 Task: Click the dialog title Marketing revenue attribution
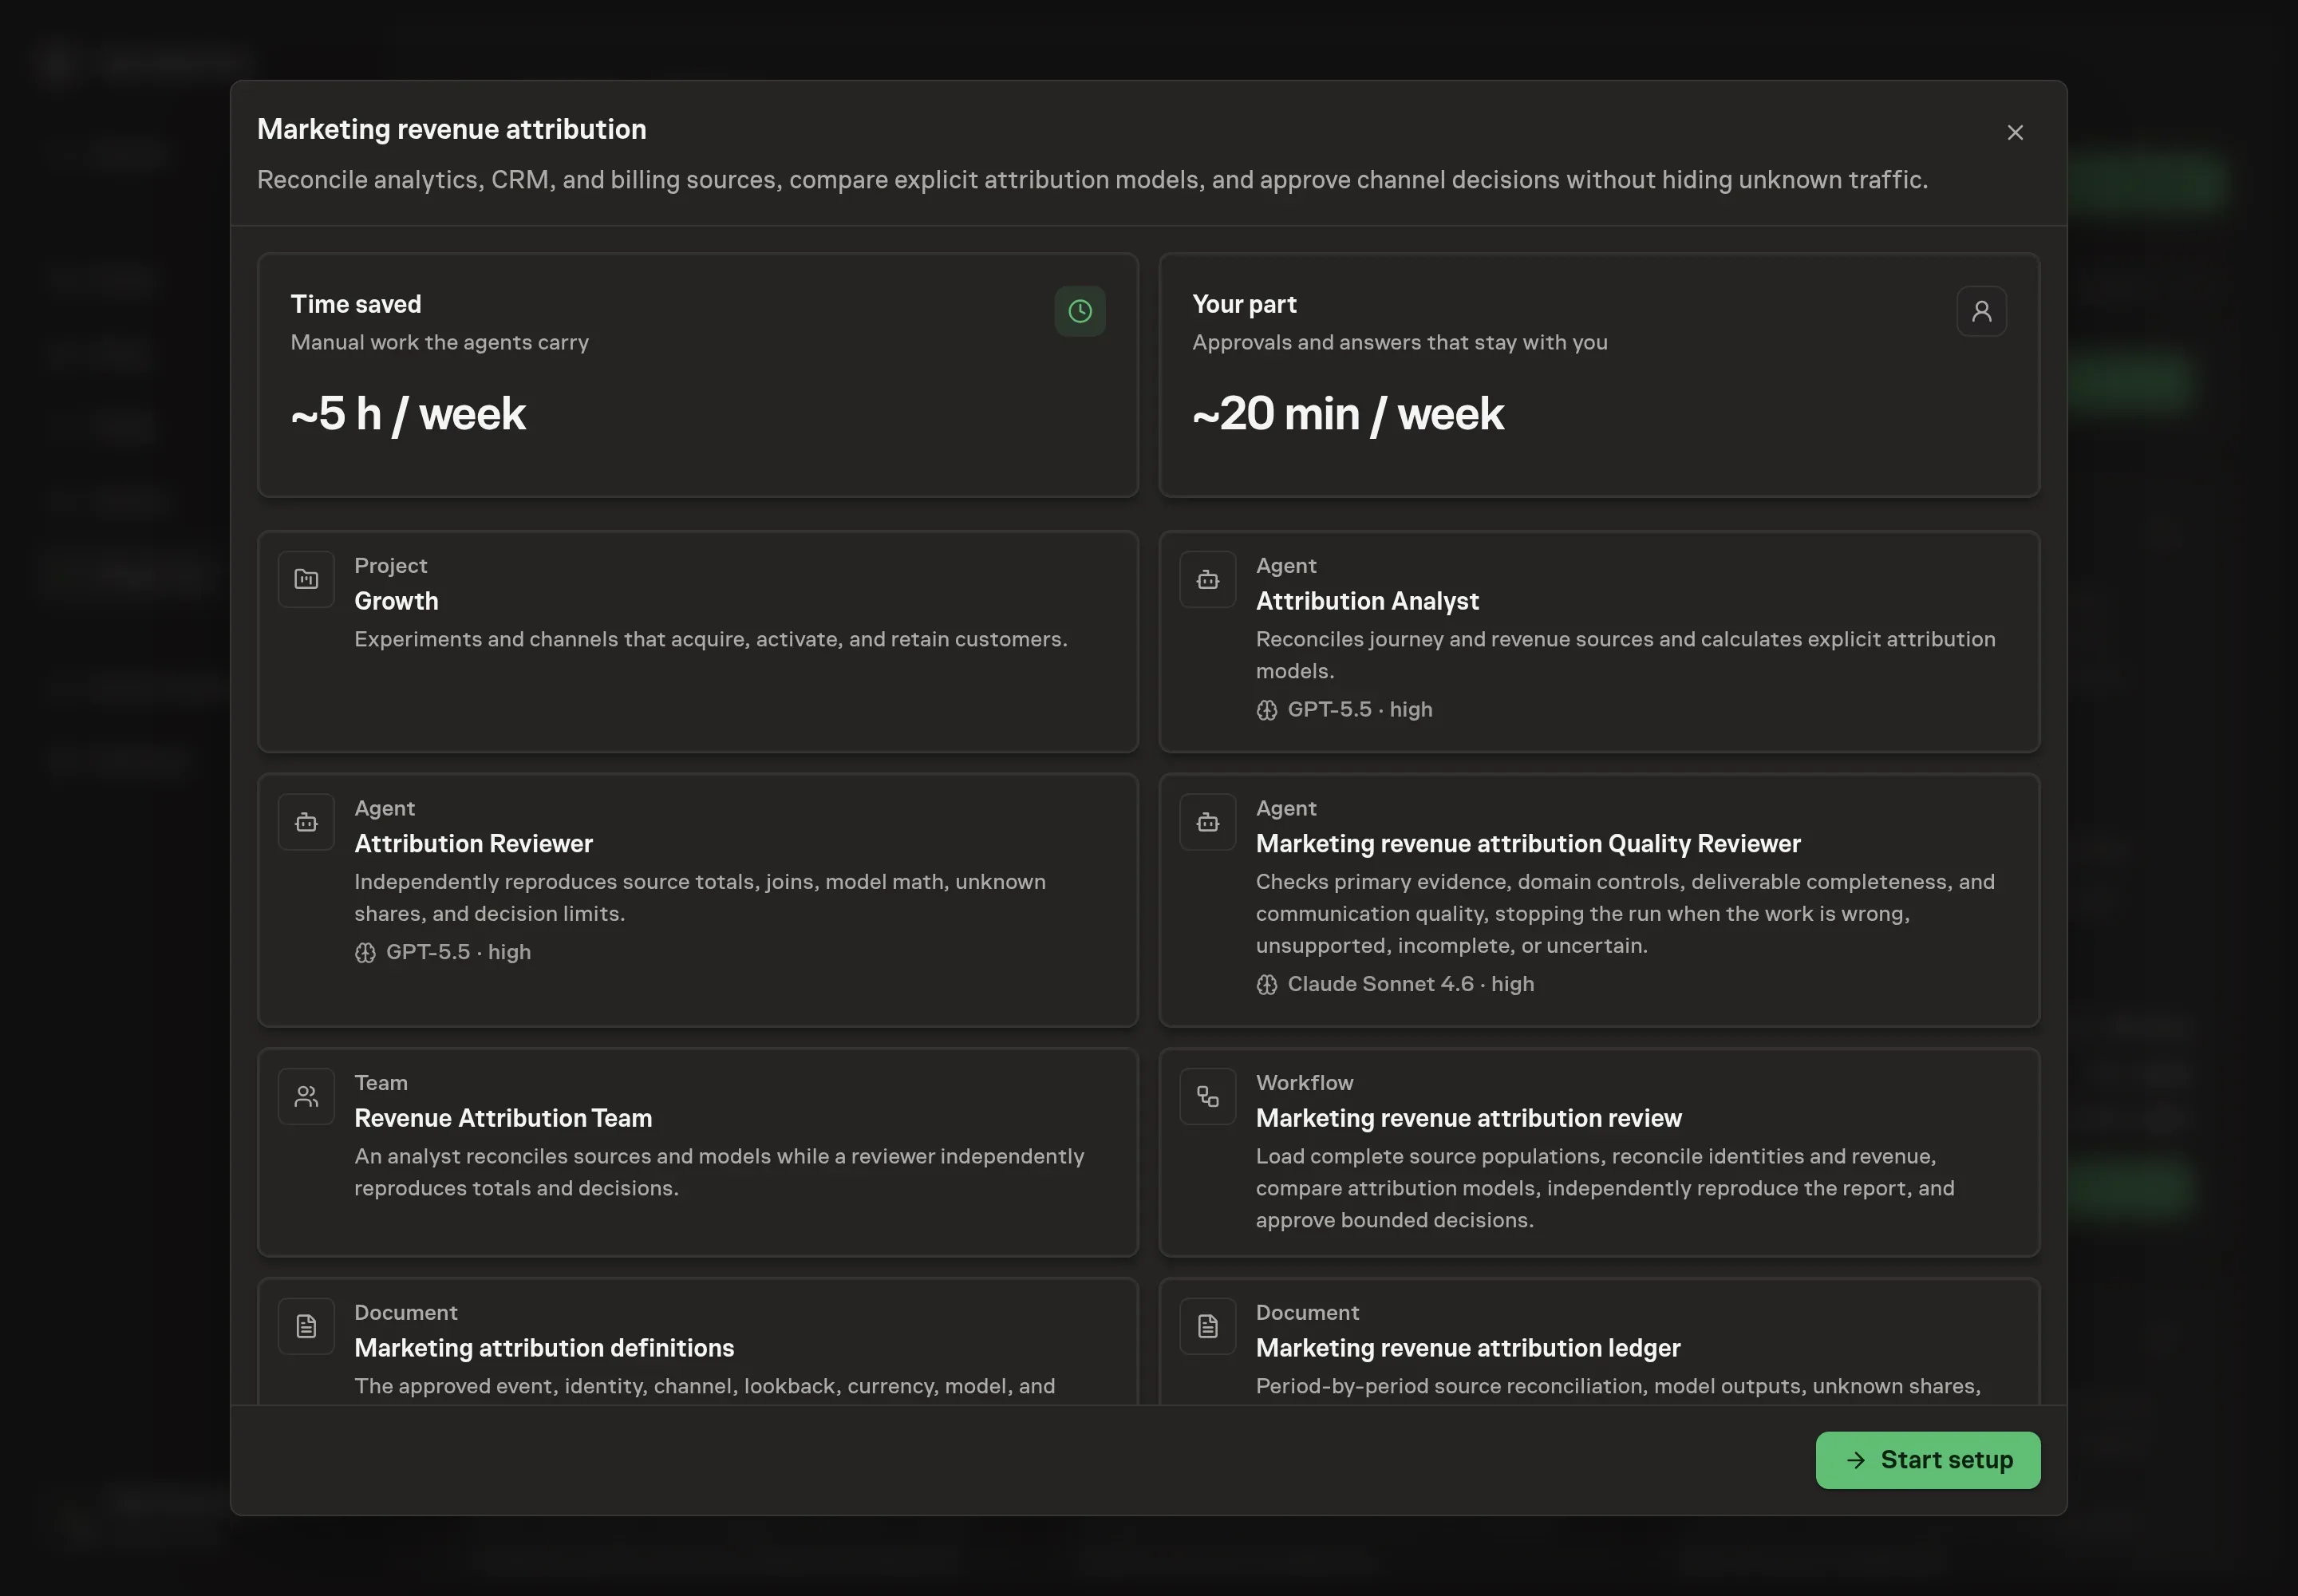coord(452,129)
